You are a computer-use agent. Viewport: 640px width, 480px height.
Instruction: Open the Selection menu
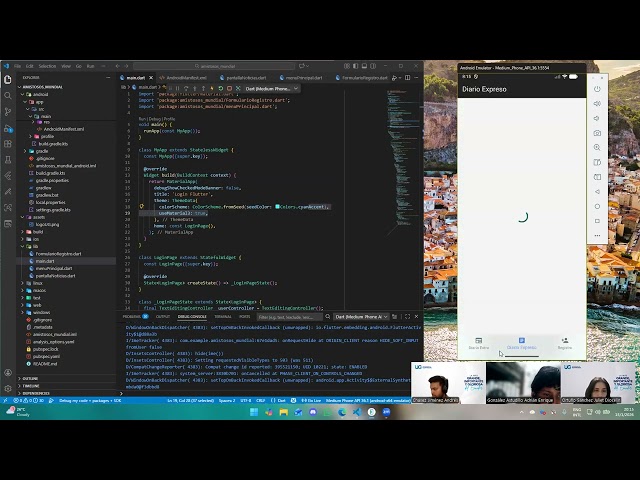(x=47, y=66)
